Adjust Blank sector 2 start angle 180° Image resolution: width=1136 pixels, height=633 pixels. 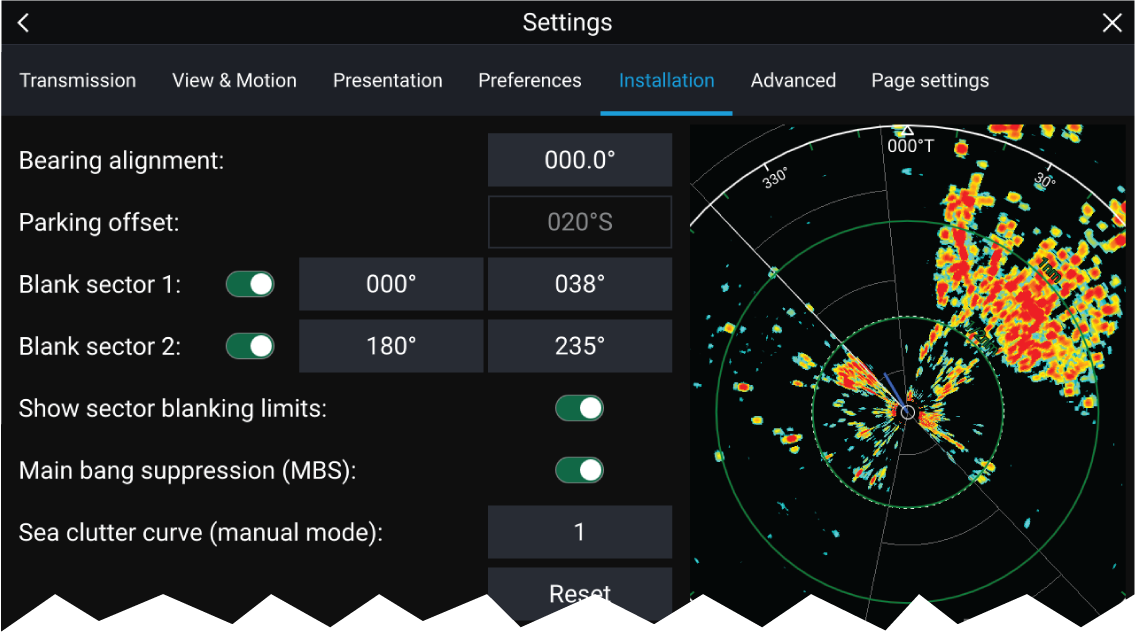point(391,346)
